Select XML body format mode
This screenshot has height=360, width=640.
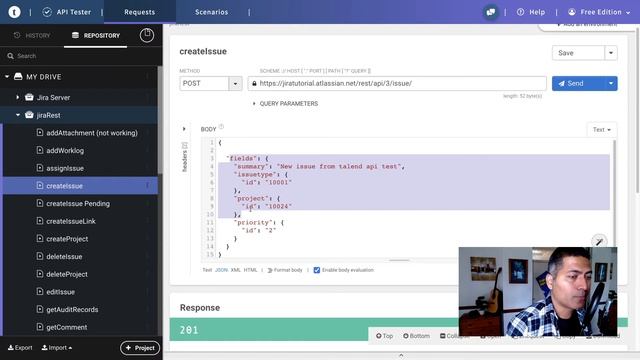(236, 270)
